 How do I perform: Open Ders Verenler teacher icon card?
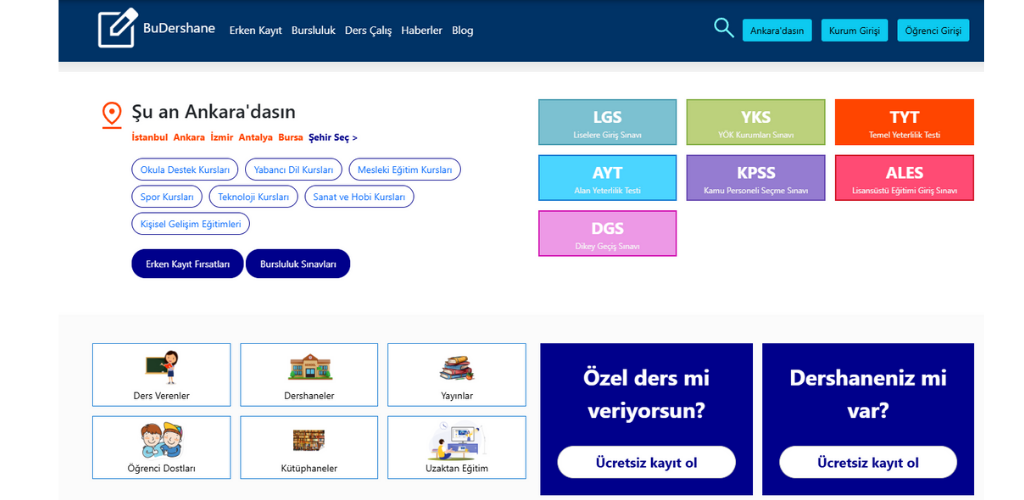pyautogui.click(x=161, y=375)
